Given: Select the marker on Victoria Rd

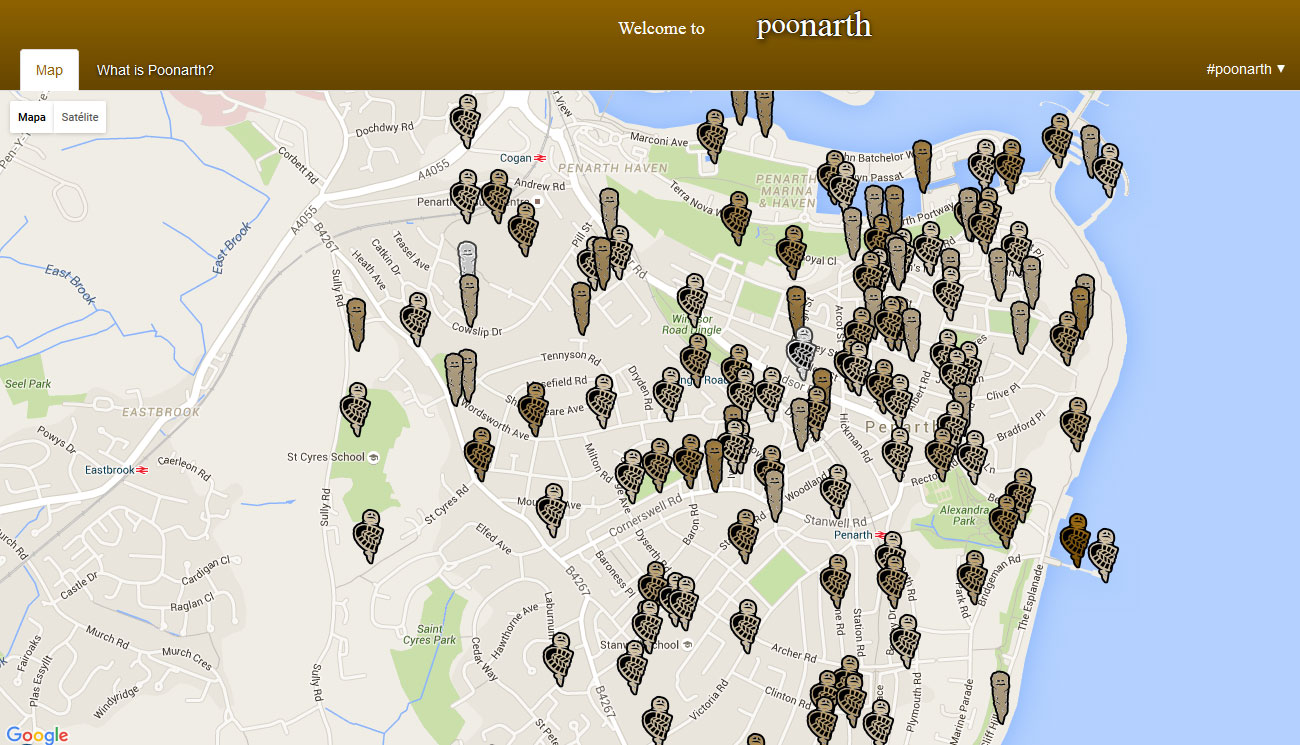Looking at the screenshot, I should 656,720.
